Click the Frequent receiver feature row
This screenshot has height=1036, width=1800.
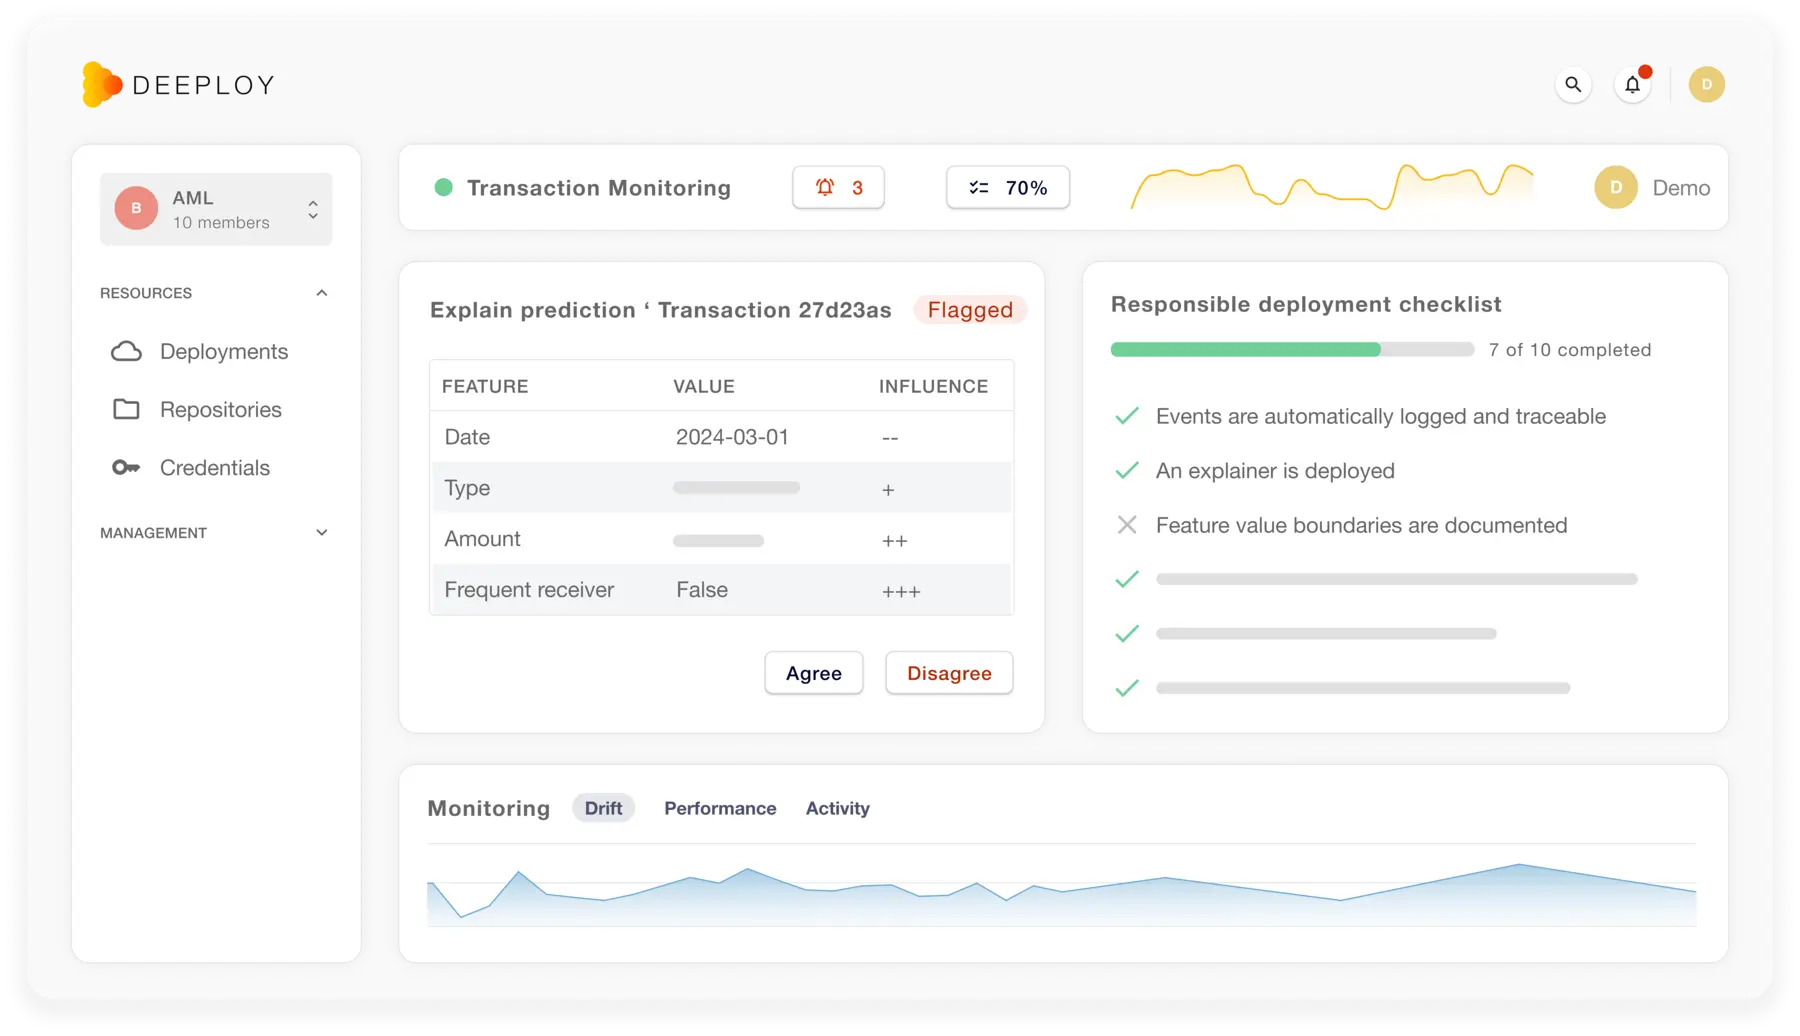(721, 590)
